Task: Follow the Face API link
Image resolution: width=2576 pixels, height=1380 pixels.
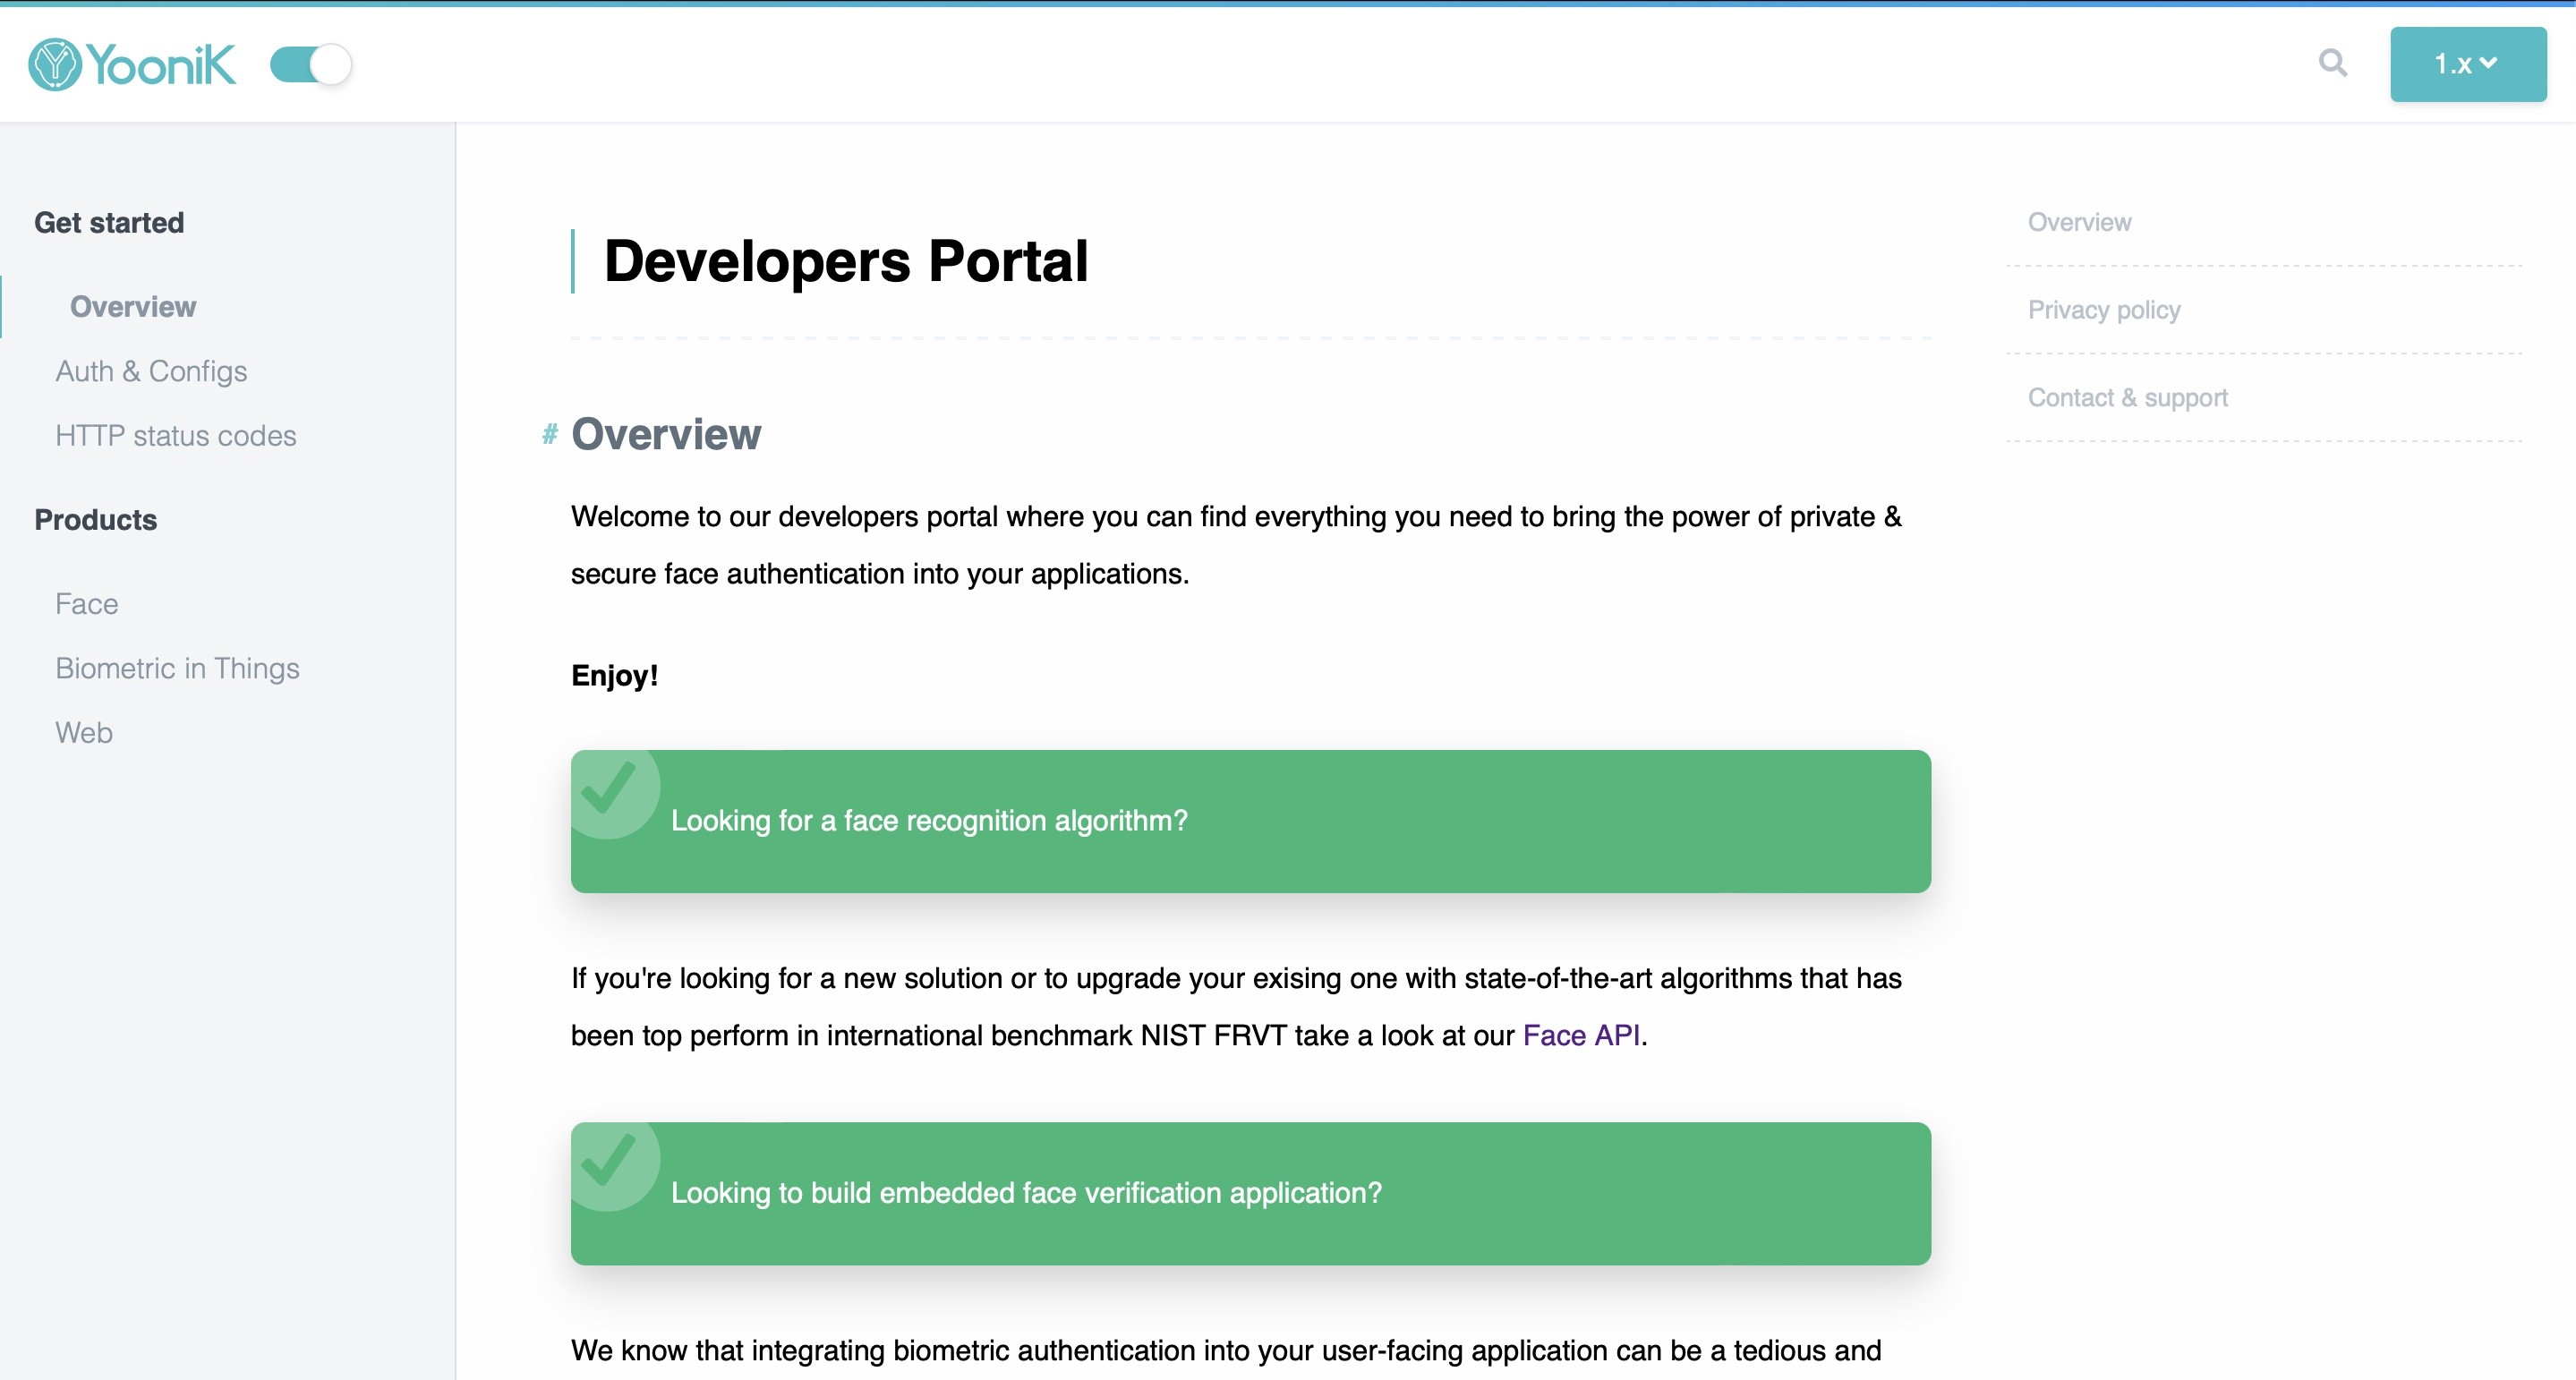Action: [1580, 1035]
